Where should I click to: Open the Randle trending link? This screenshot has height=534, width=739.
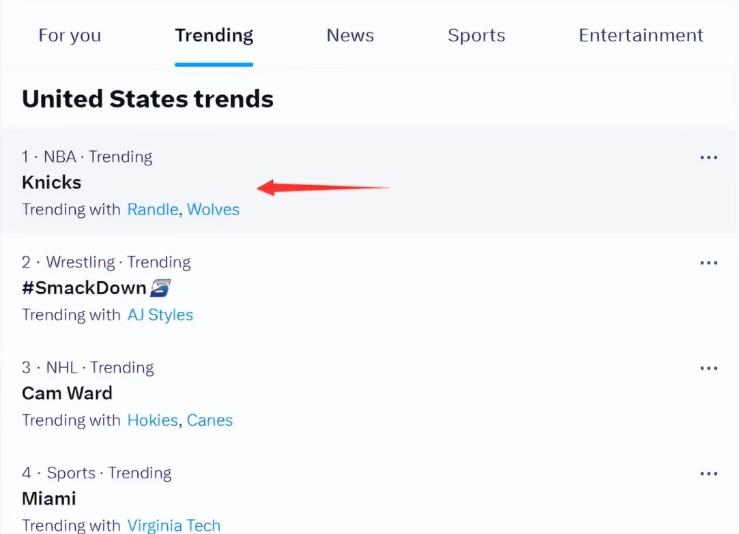[x=152, y=210]
